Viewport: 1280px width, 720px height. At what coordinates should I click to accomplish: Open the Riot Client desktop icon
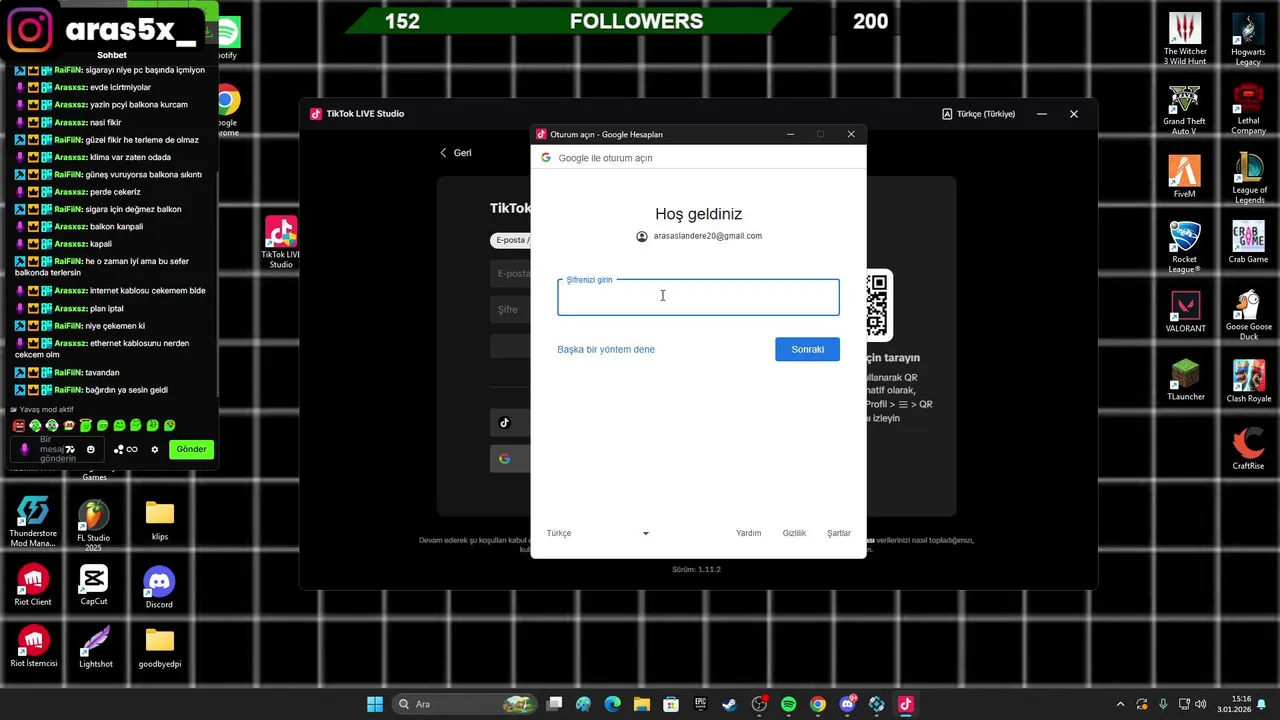(33, 586)
